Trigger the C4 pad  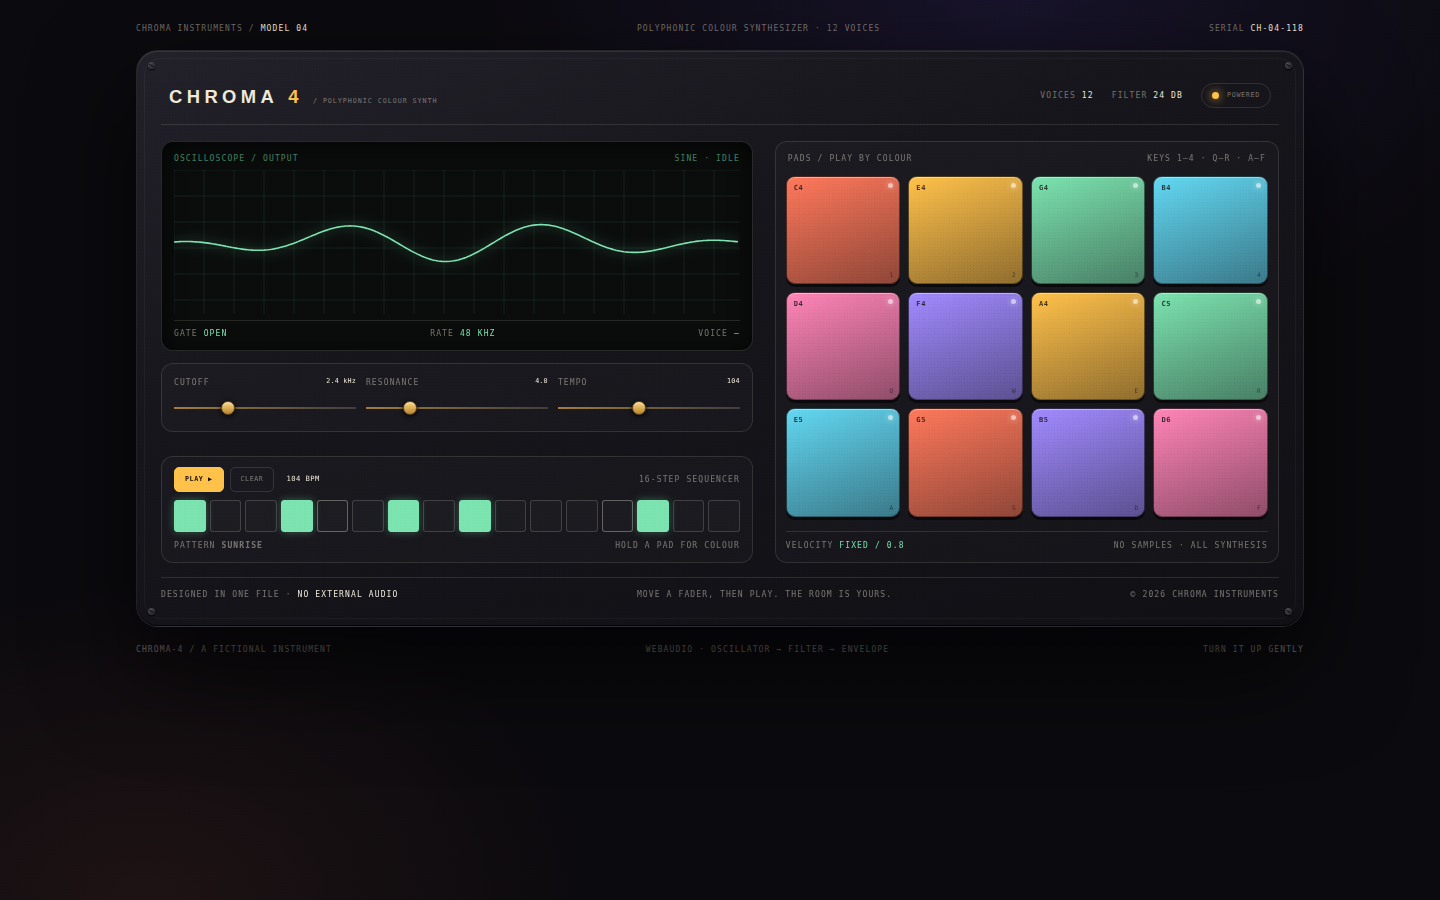[843, 230]
